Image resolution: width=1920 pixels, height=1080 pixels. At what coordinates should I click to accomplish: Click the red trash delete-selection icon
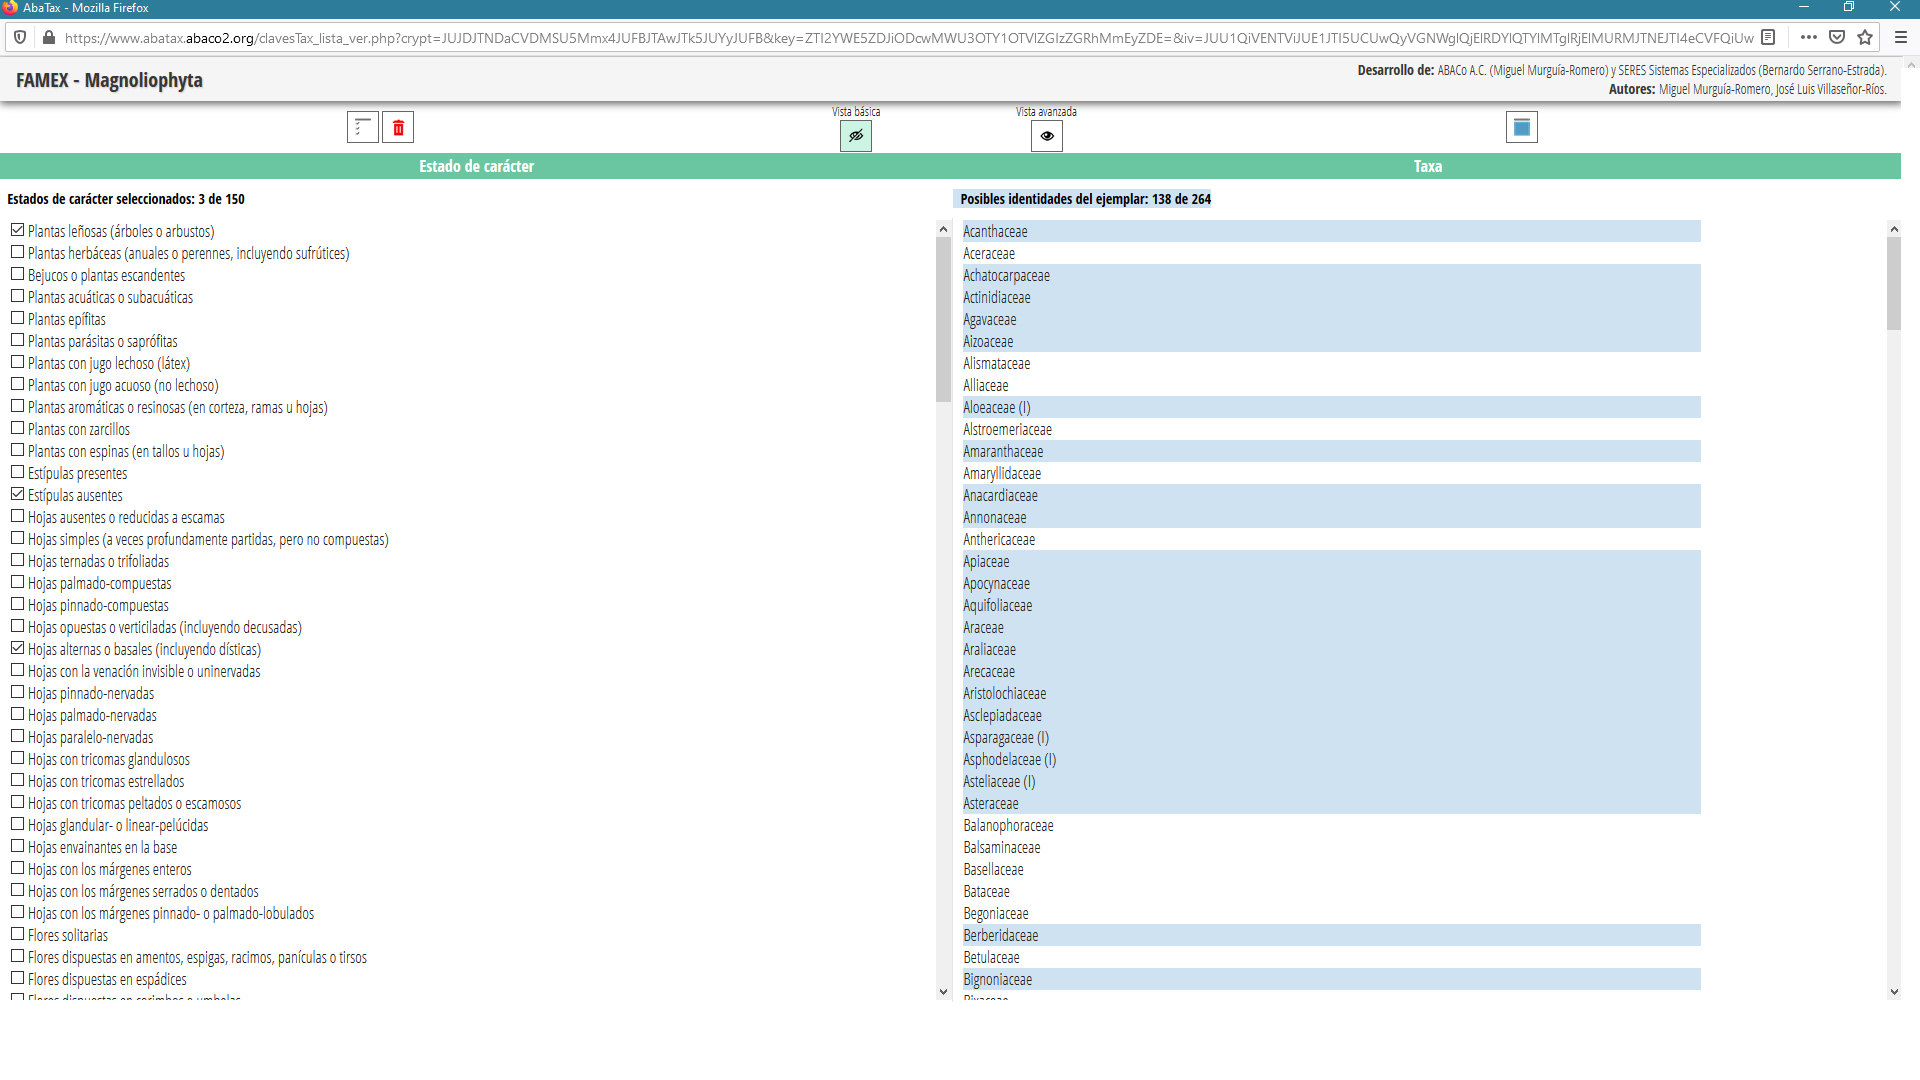coord(398,127)
